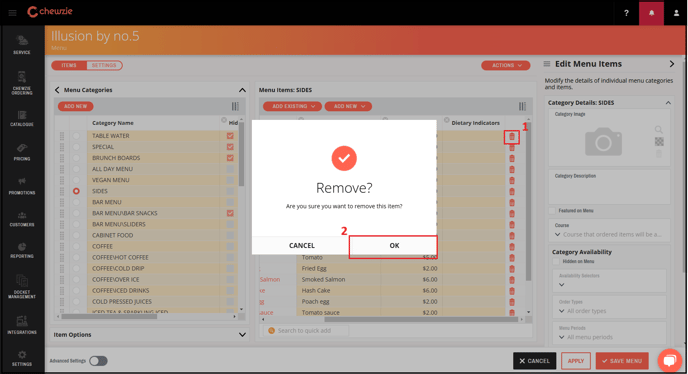Viewport: 688px width, 374px height.
Task: Select the COFFEE category radio button
Action: click(76, 246)
